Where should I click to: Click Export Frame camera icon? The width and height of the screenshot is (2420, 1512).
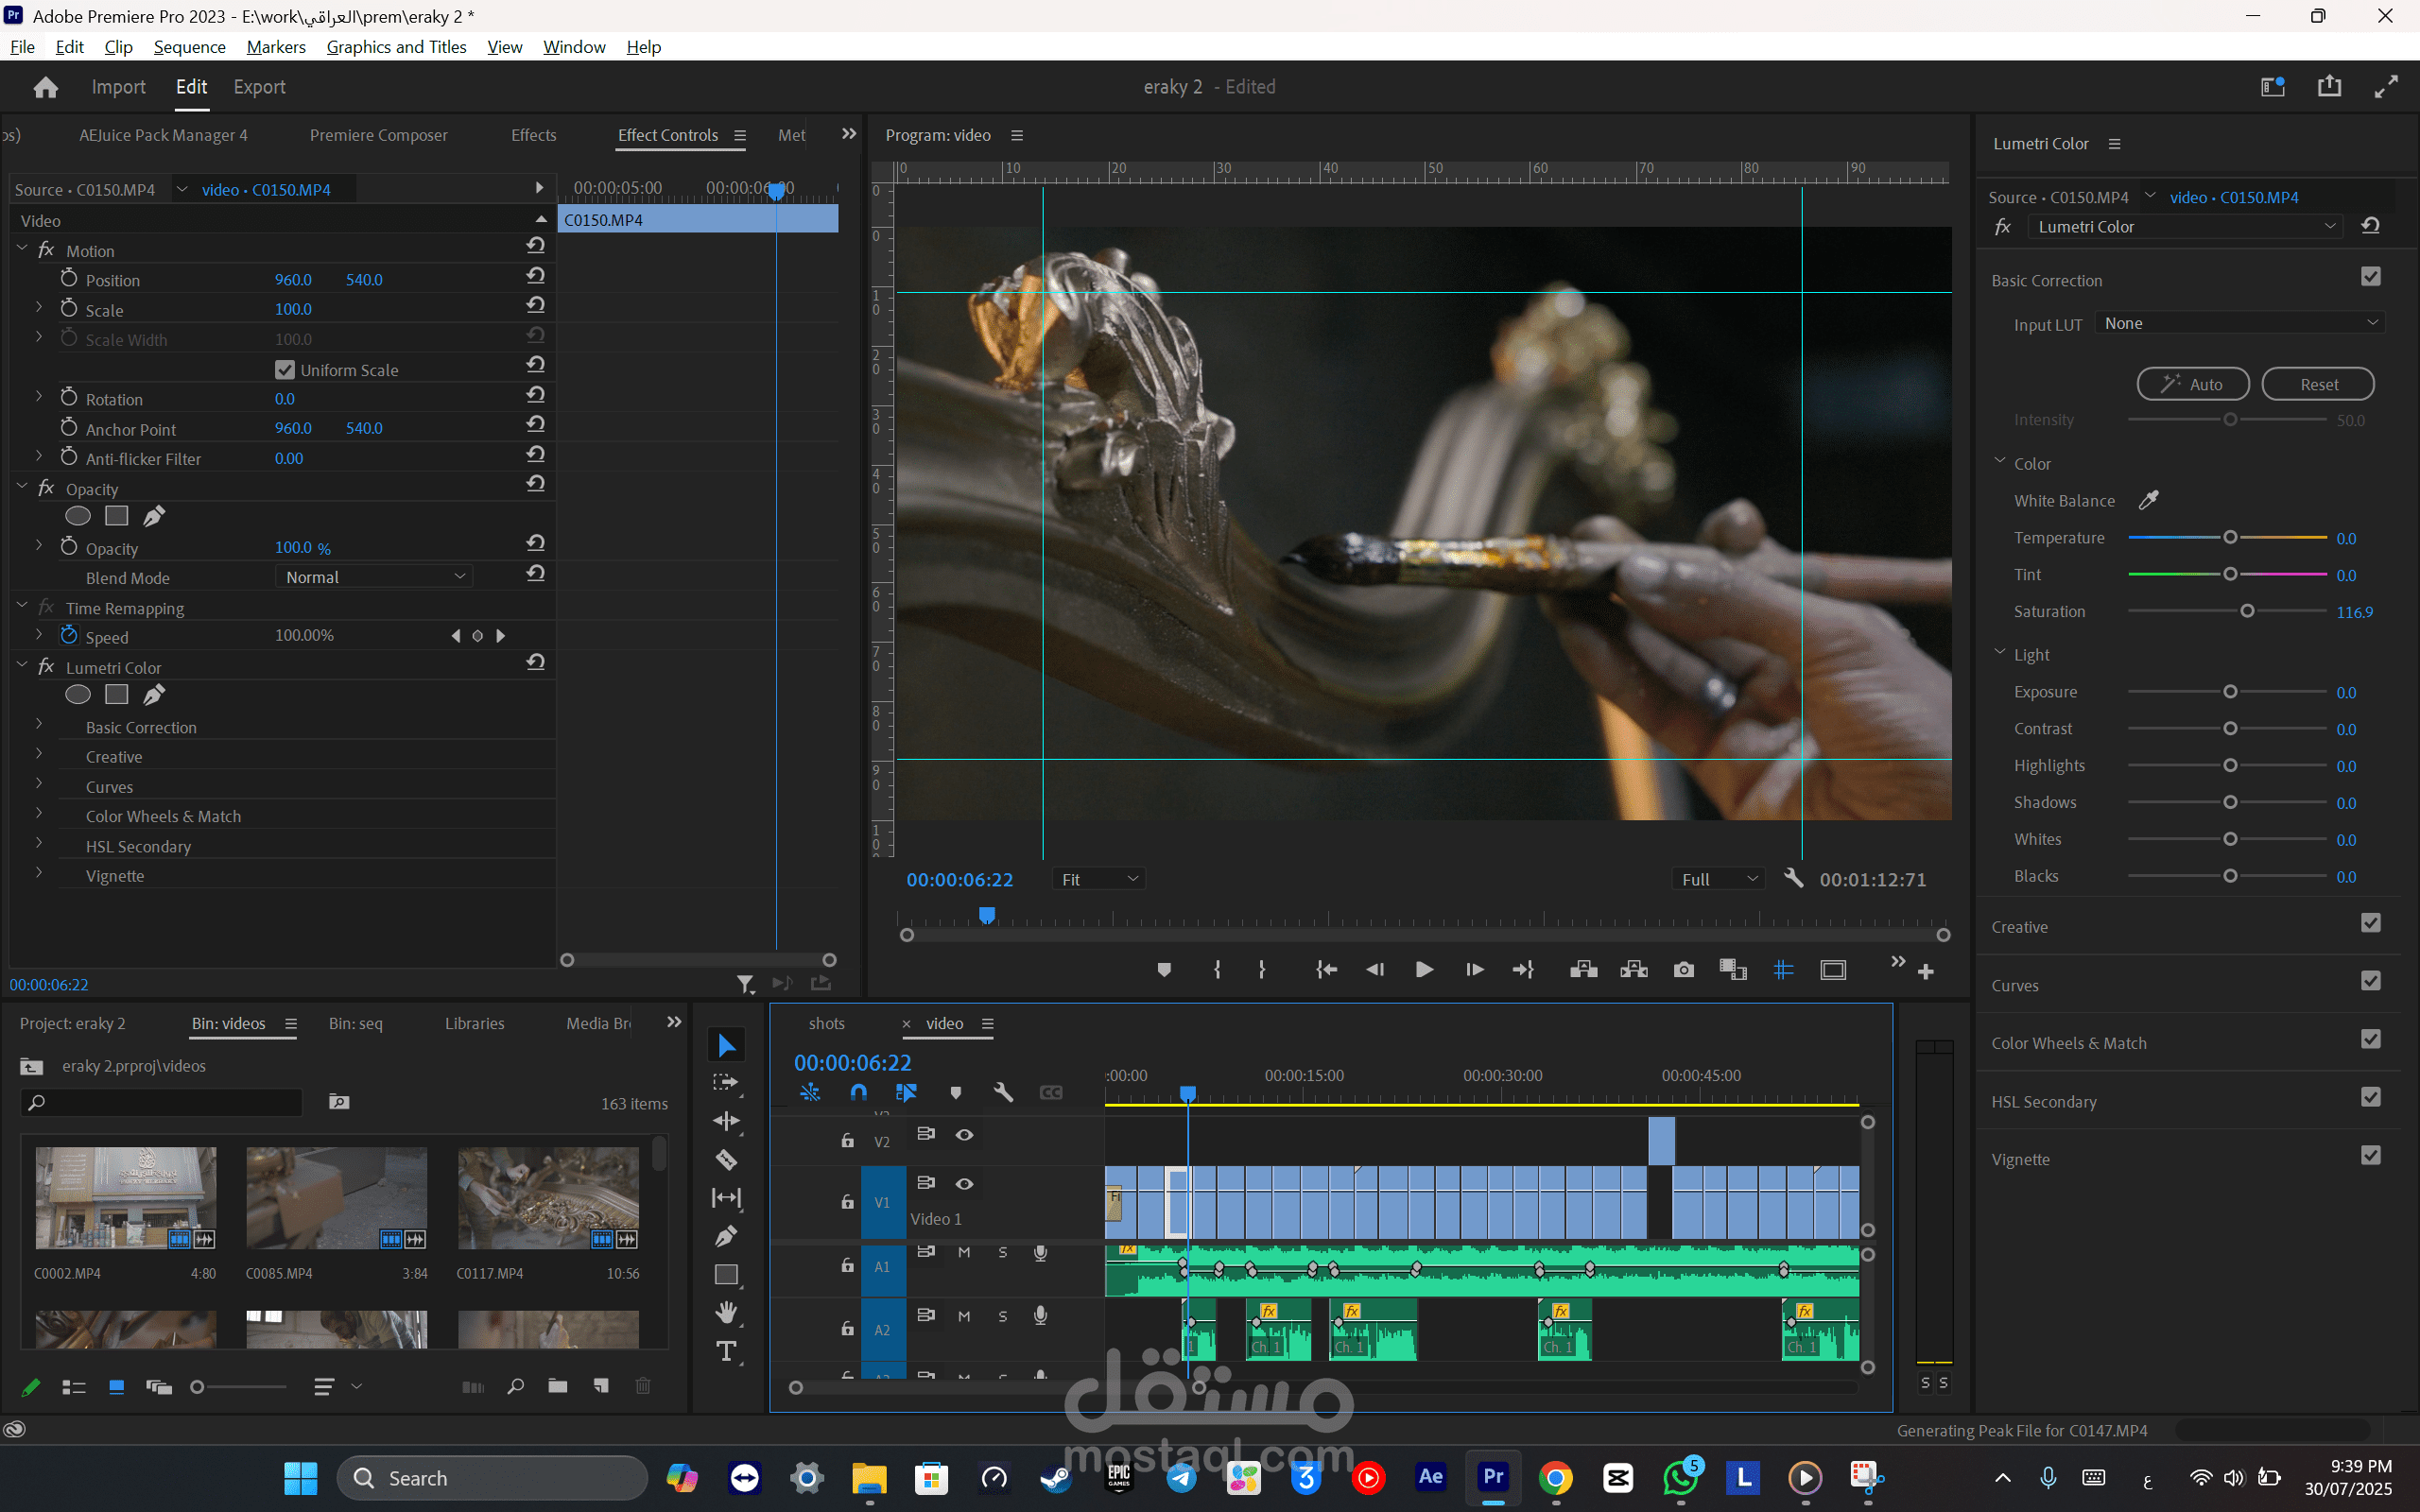point(1683,969)
